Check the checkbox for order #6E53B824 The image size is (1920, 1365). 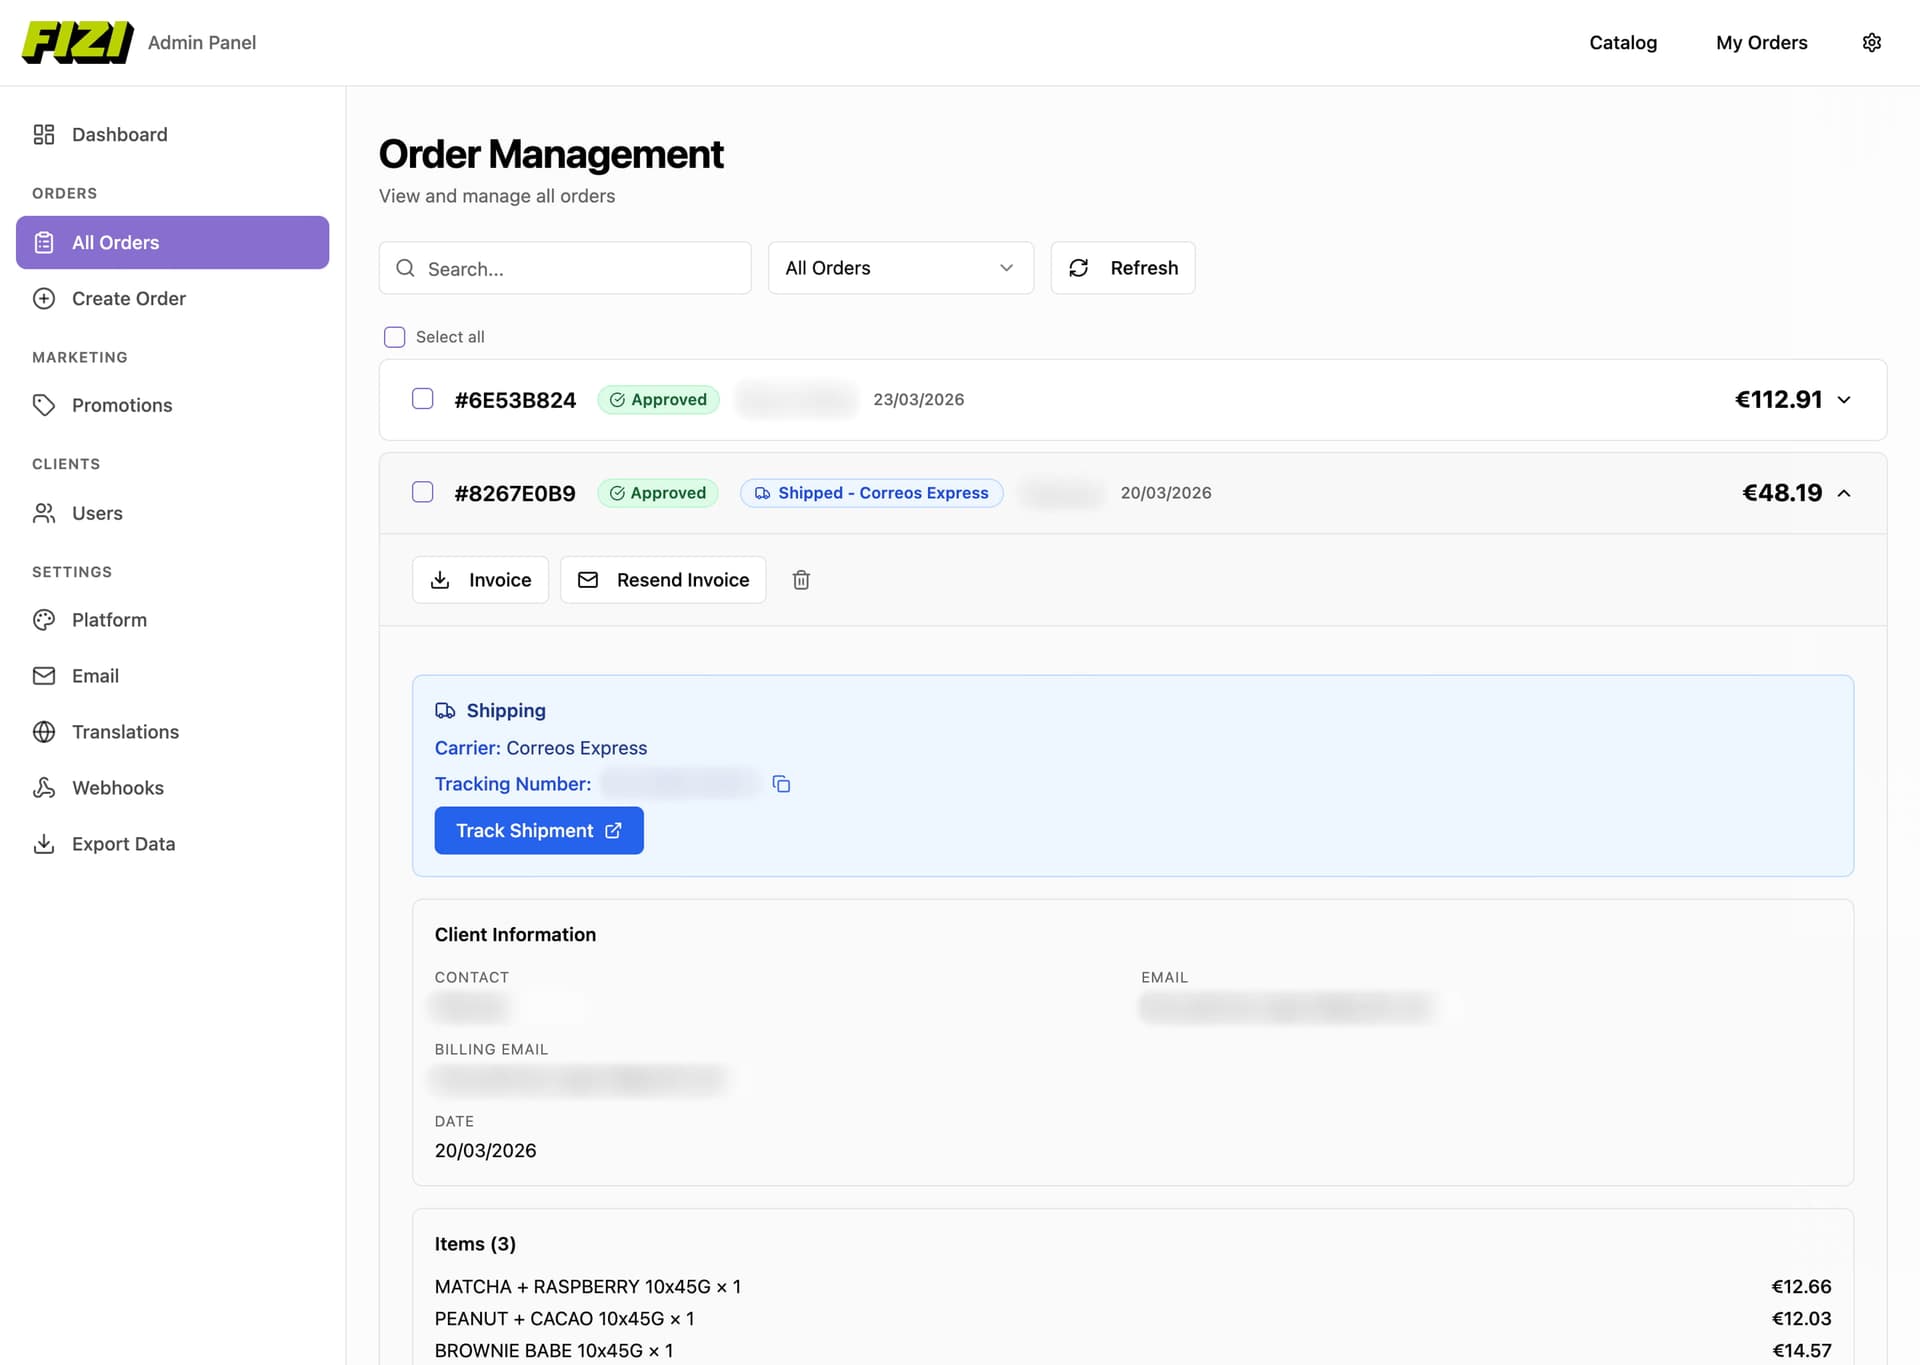[x=422, y=398]
